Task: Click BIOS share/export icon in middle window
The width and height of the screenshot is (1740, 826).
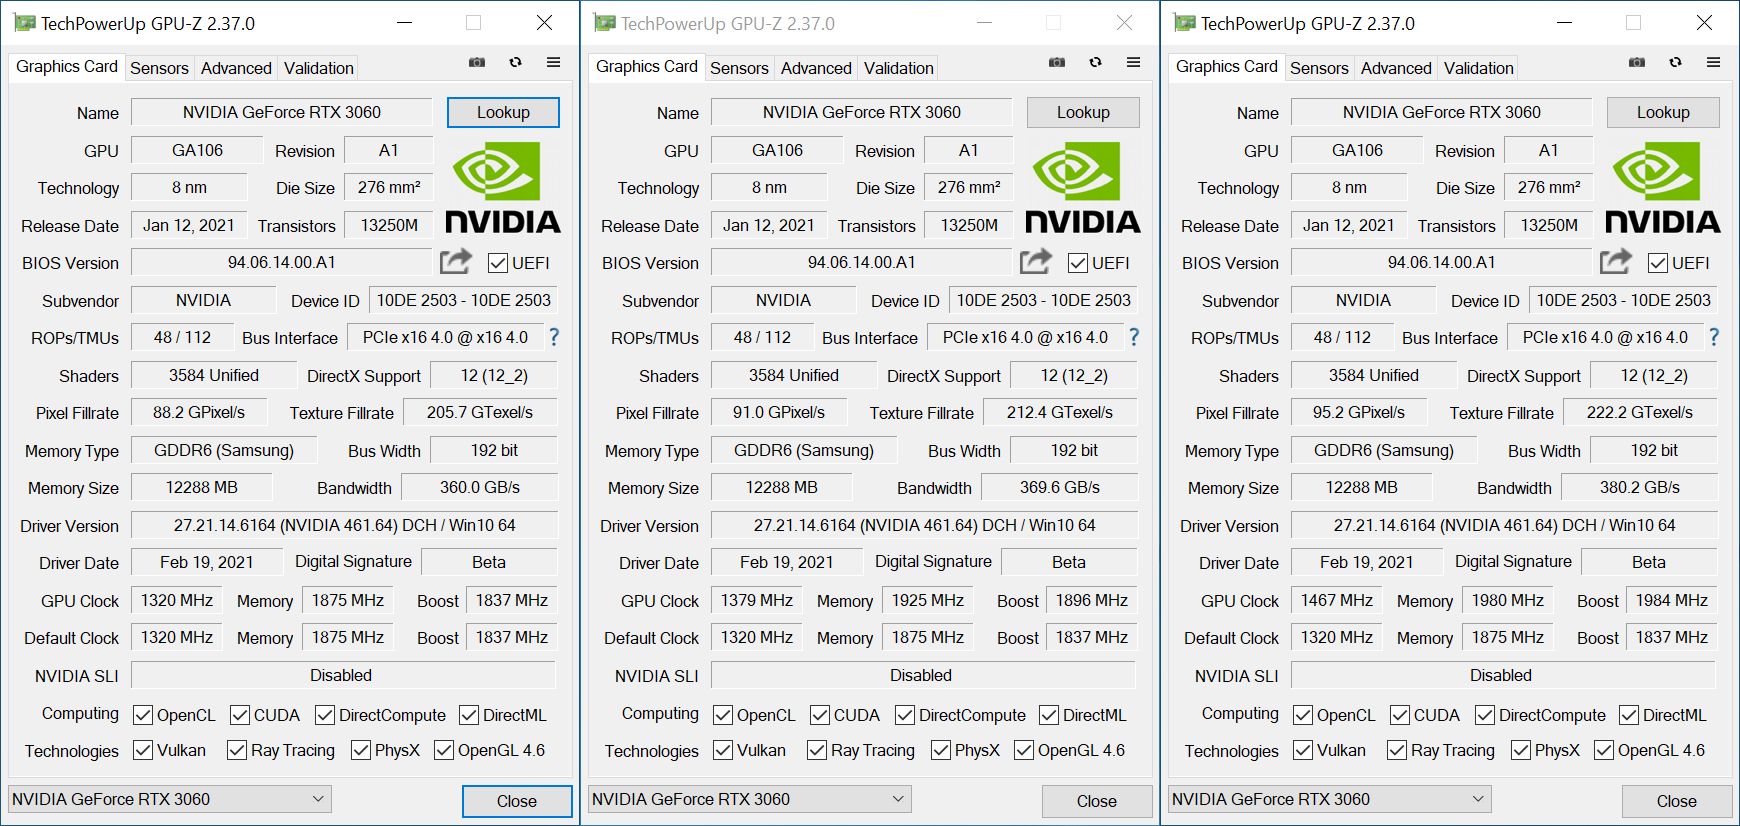Action: 1036,261
